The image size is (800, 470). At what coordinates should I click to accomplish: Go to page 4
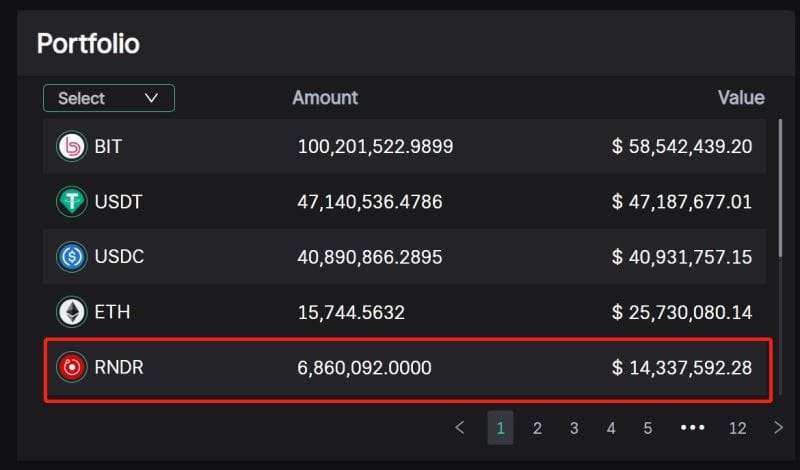pyautogui.click(x=611, y=428)
